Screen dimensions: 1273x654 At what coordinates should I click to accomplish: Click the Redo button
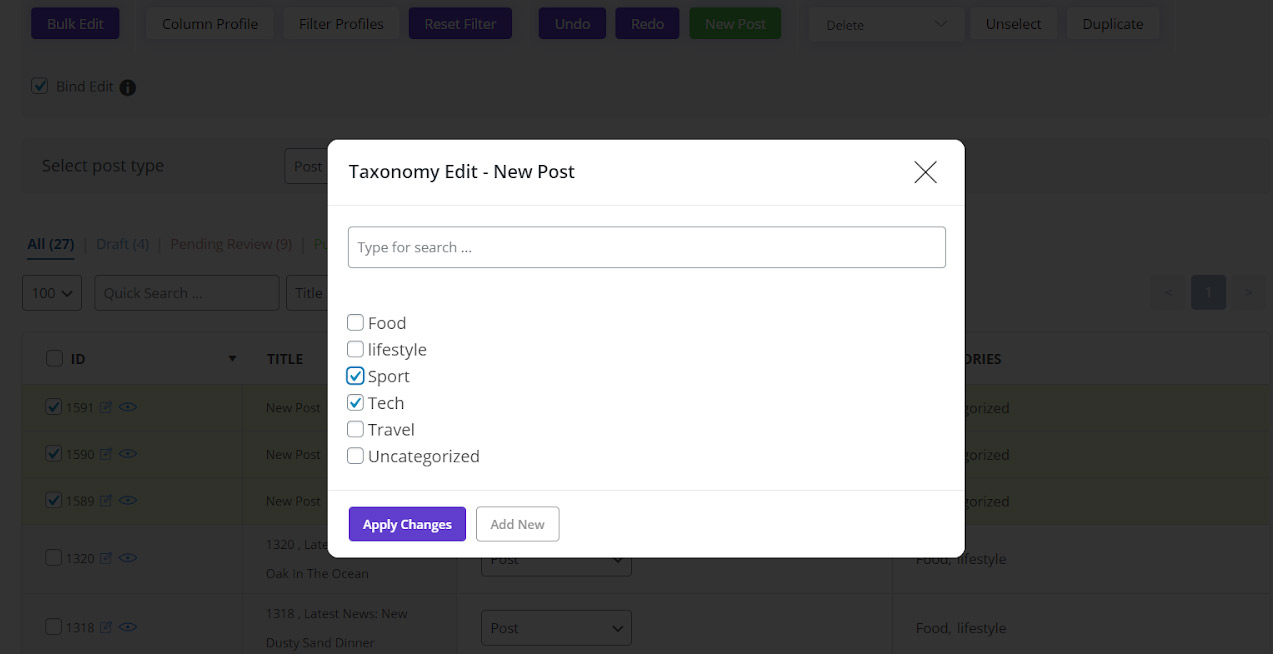647,24
